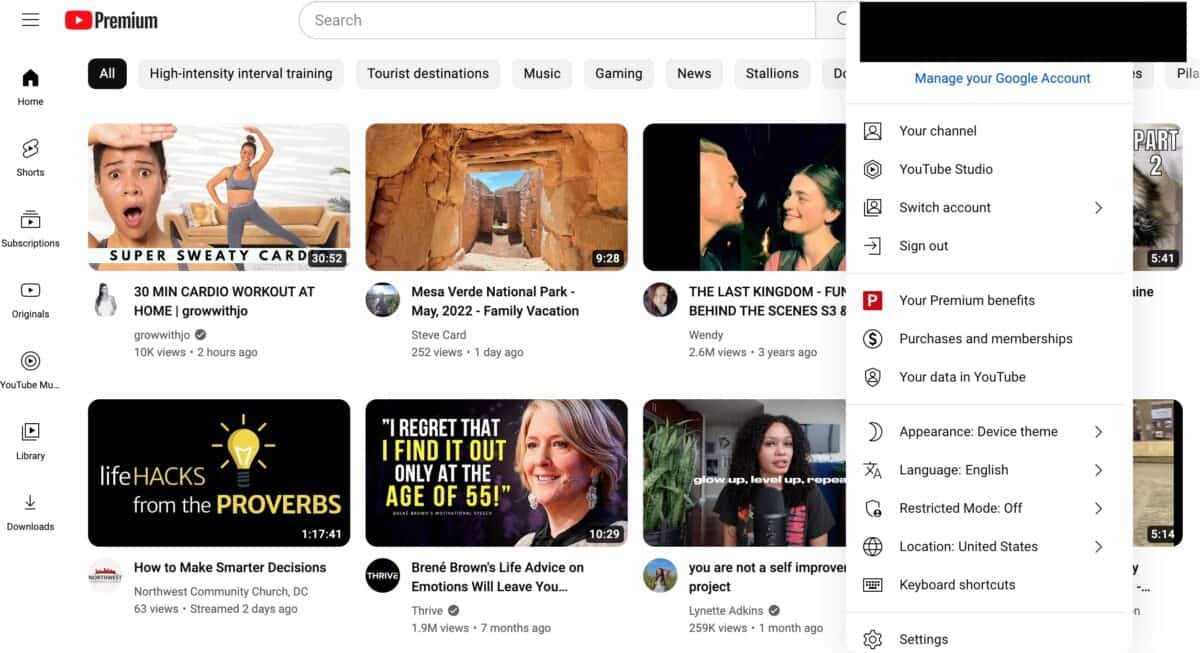Click the Wendy channel name

pyautogui.click(x=706, y=335)
